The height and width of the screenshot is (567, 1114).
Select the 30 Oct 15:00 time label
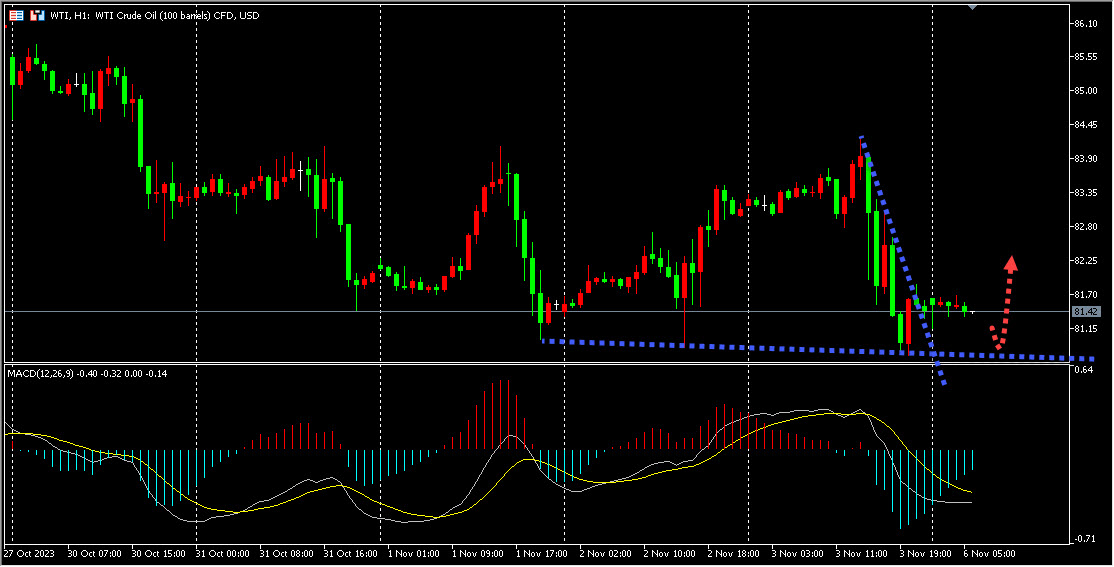click(158, 554)
